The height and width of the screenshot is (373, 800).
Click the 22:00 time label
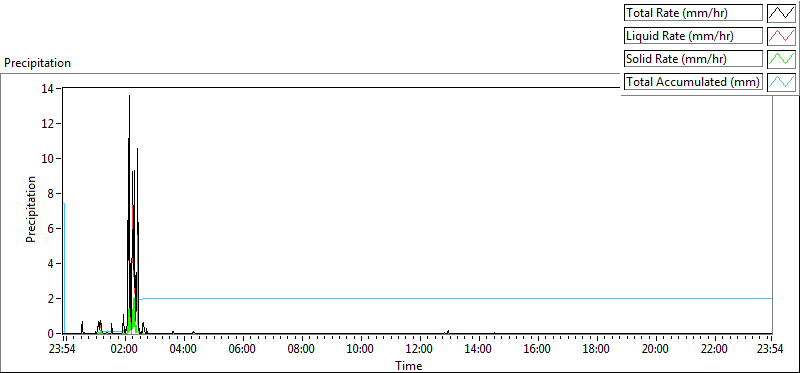[x=714, y=349]
